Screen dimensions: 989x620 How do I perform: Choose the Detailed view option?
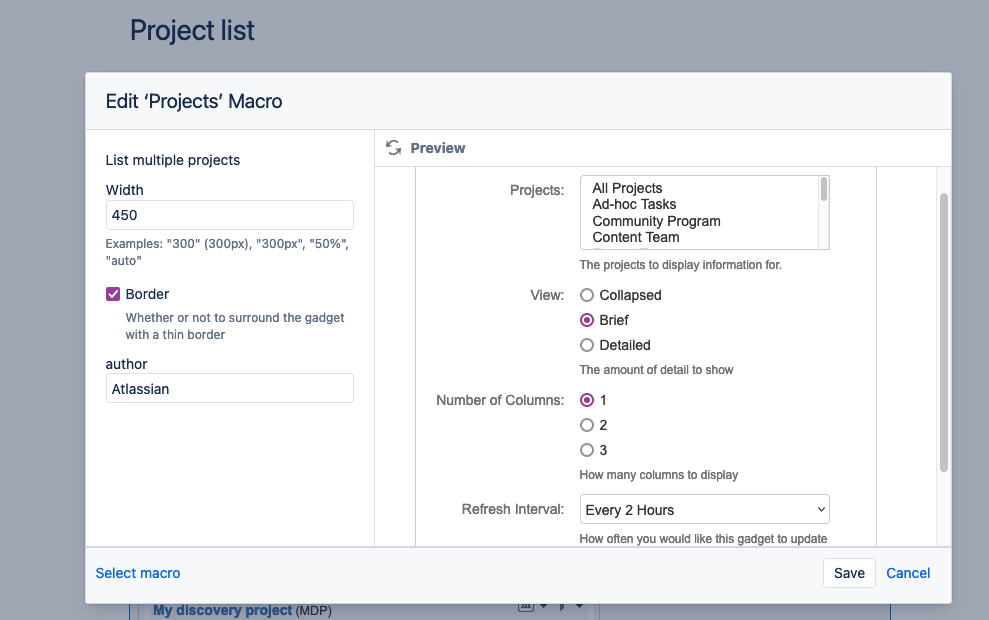pyautogui.click(x=587, y=345)
